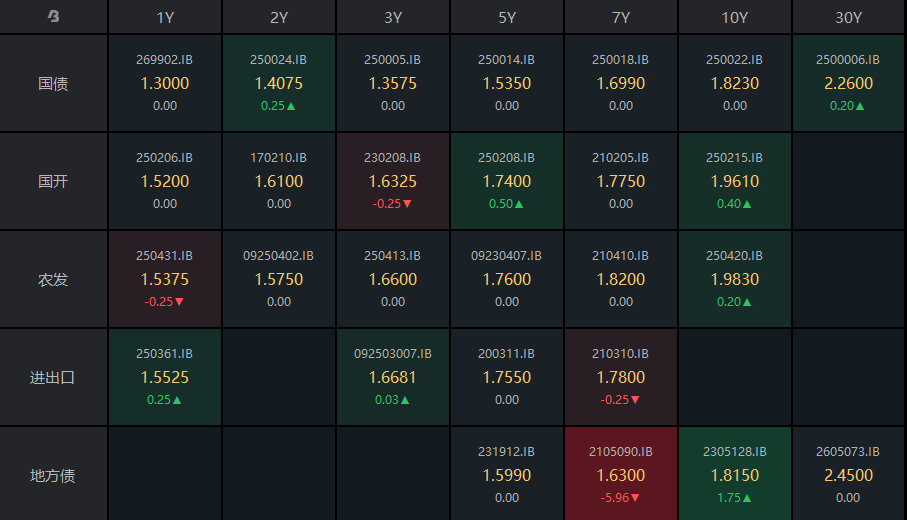This screenshot has width=907, height=520.
Task: Click the 1.6990 yield in the 国债 7Y cell
Action: 621,84
